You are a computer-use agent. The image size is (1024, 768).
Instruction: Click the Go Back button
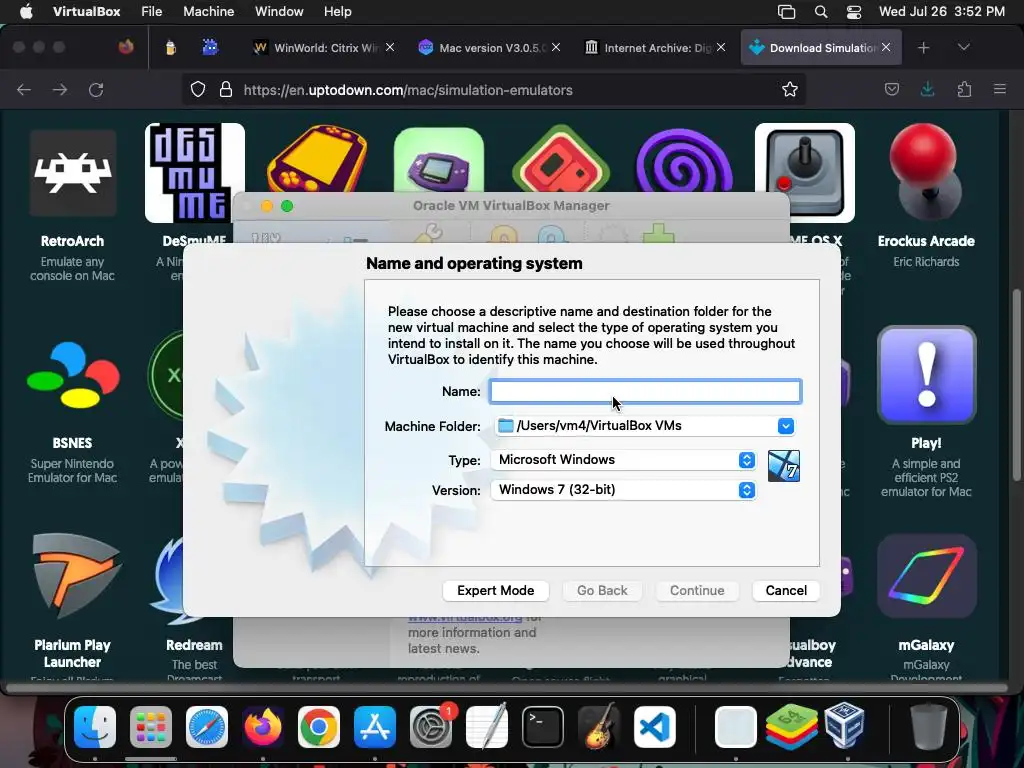602,590
